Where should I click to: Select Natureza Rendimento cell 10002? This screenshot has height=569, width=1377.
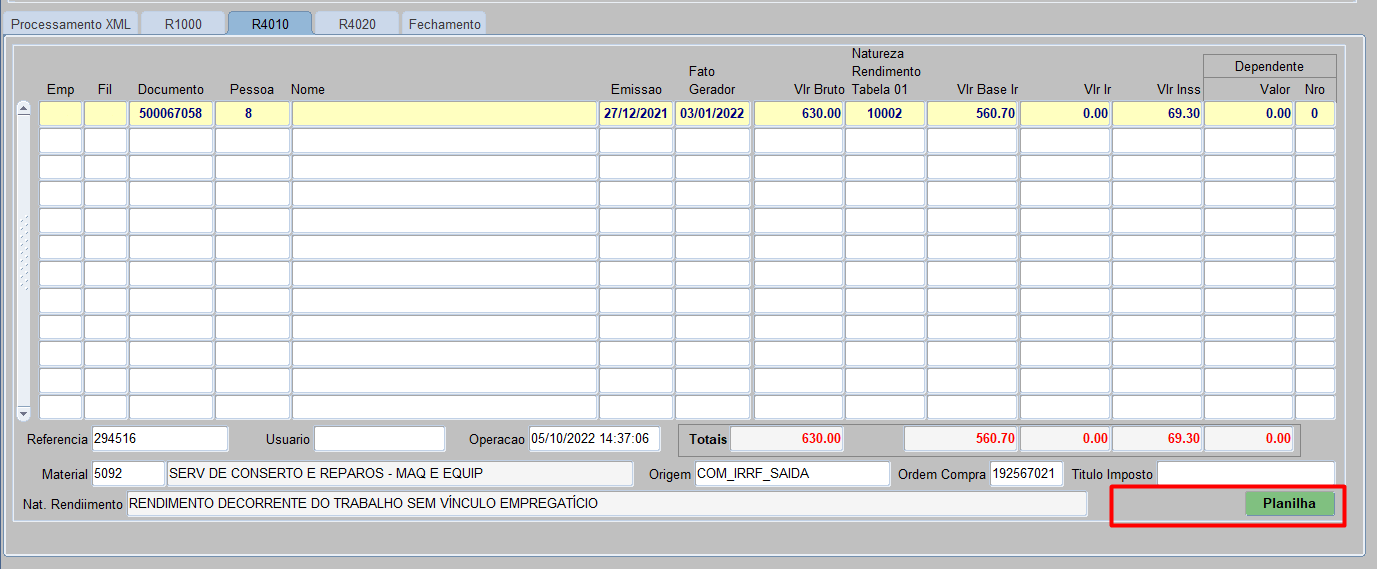(x=884, y=114)
